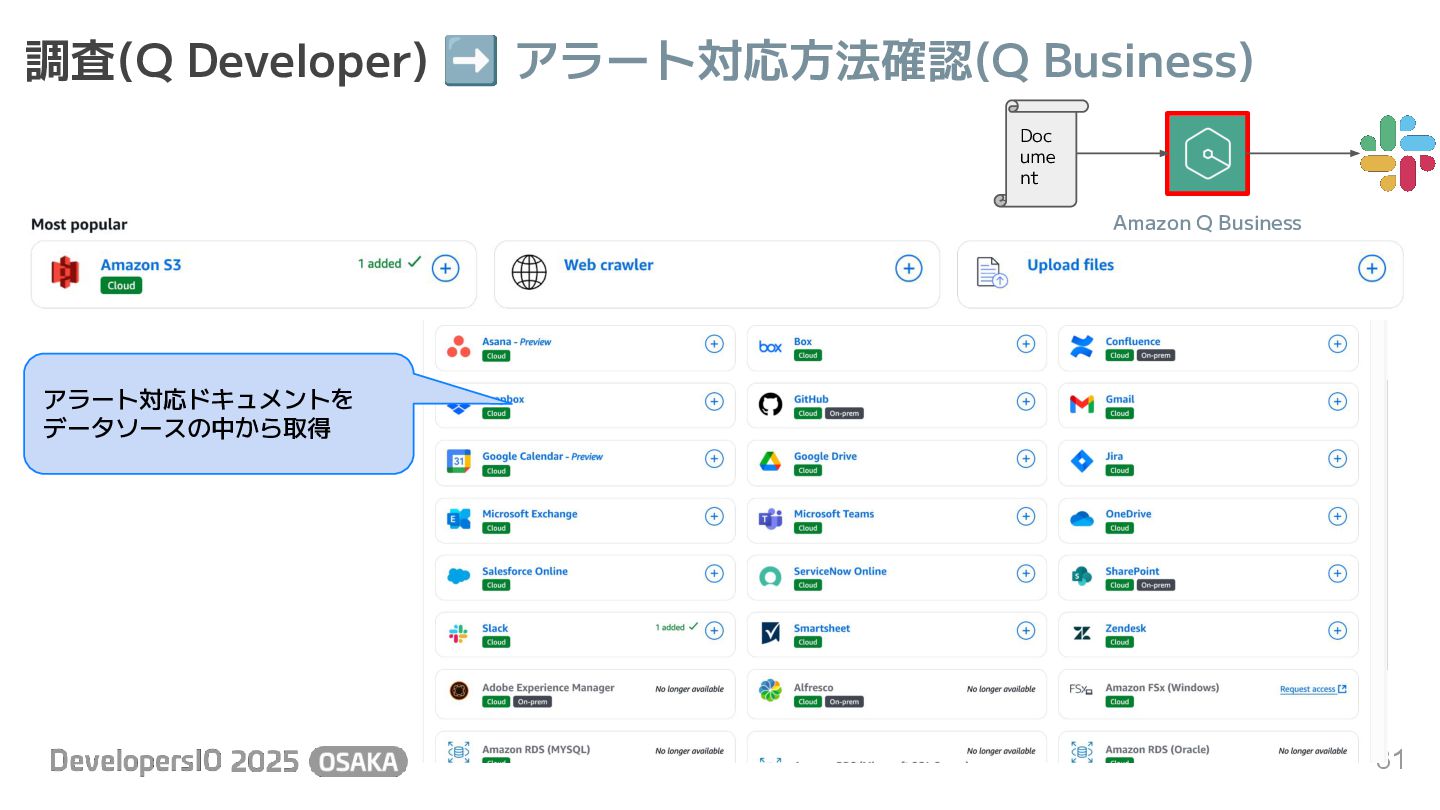Add Google Drive with plus button

point(1026,459)
